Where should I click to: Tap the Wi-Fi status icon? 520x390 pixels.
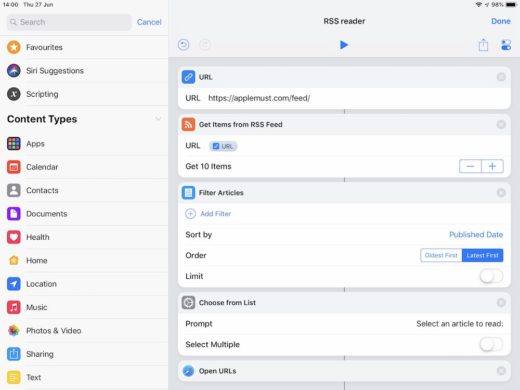click(478, 5)
